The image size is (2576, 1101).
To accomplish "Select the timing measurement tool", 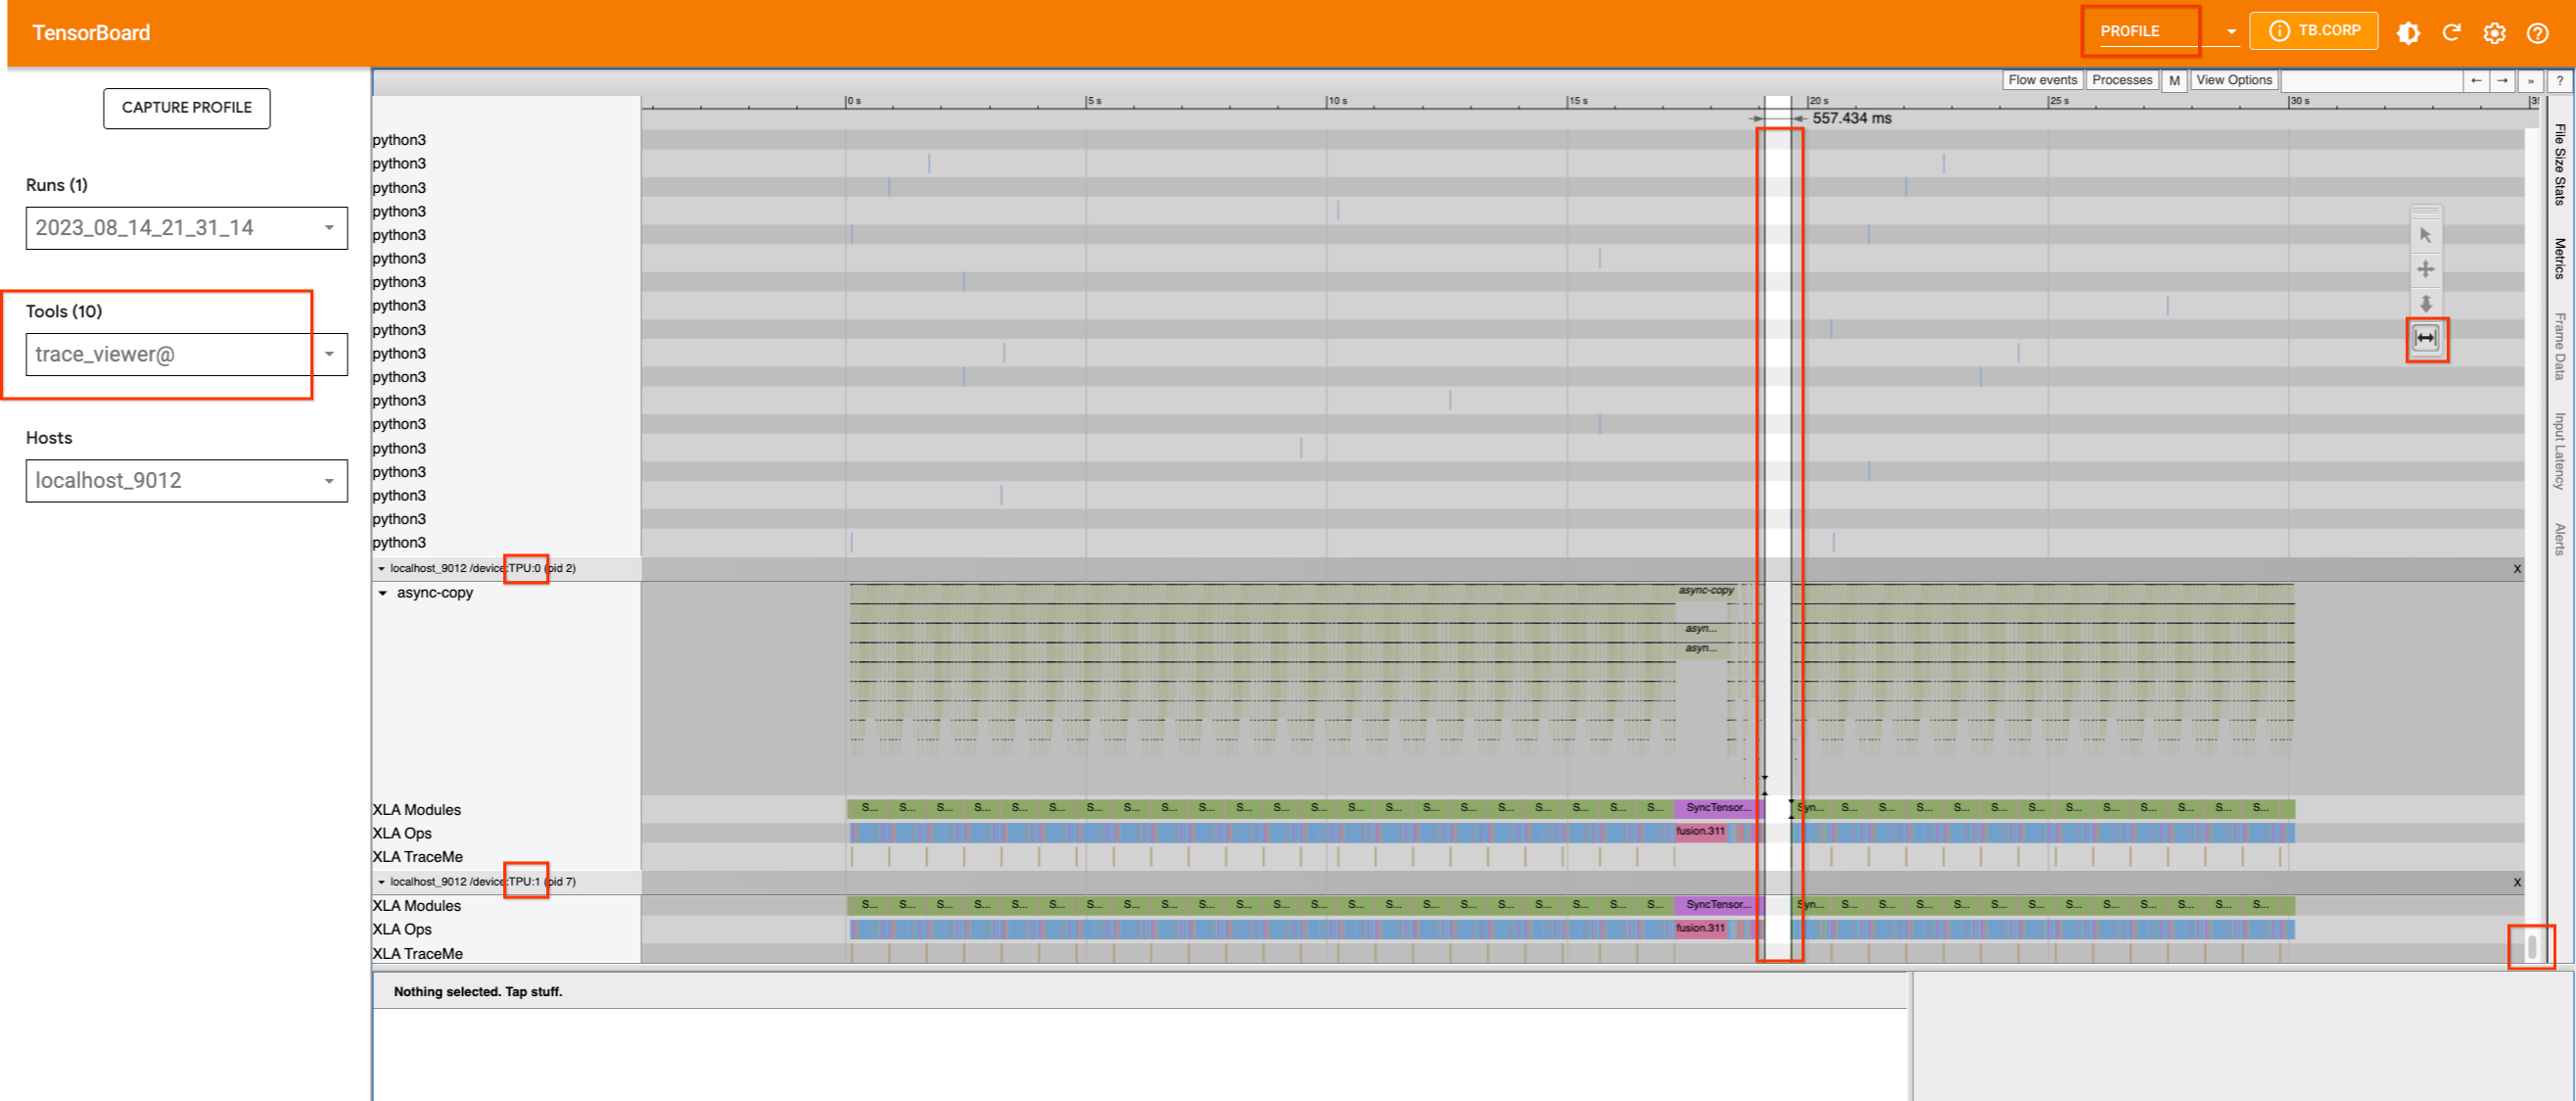I will pos(2425,338).
